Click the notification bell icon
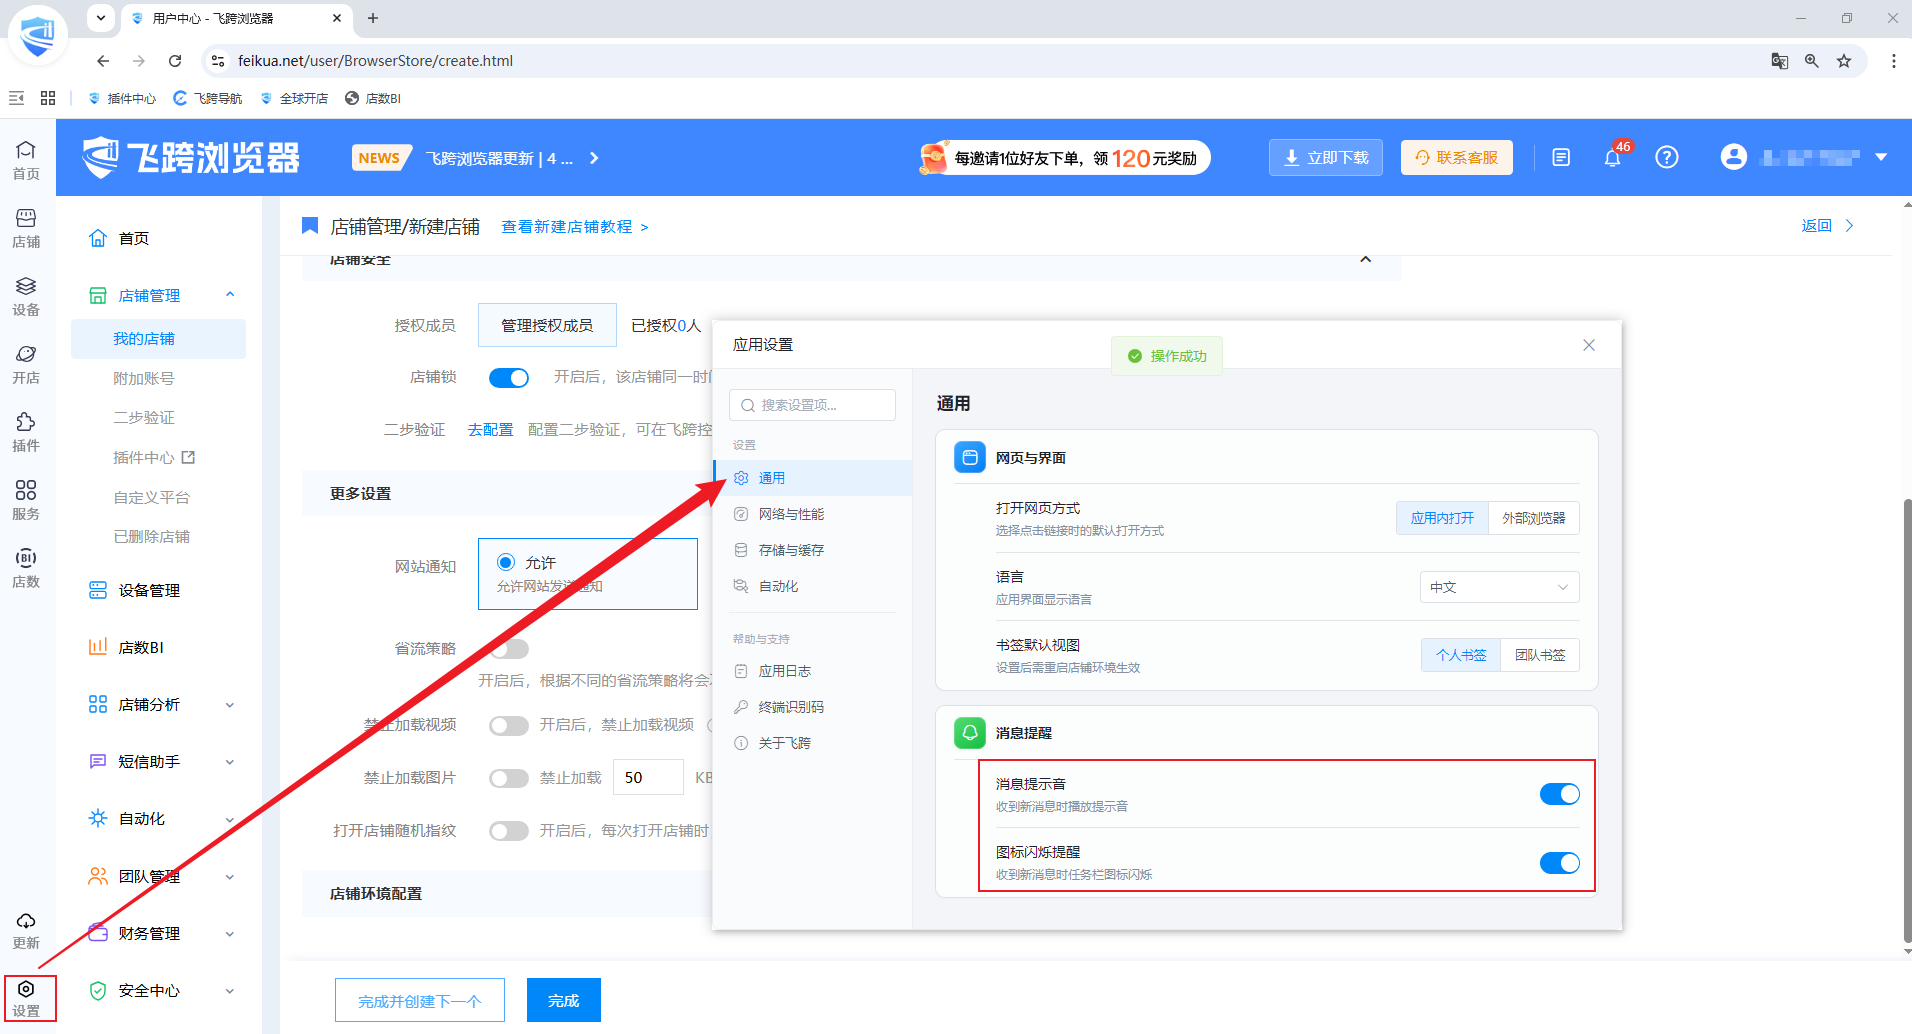Image resolution: width=1912 pixels, height=1034 pixels. [1612, 158]
